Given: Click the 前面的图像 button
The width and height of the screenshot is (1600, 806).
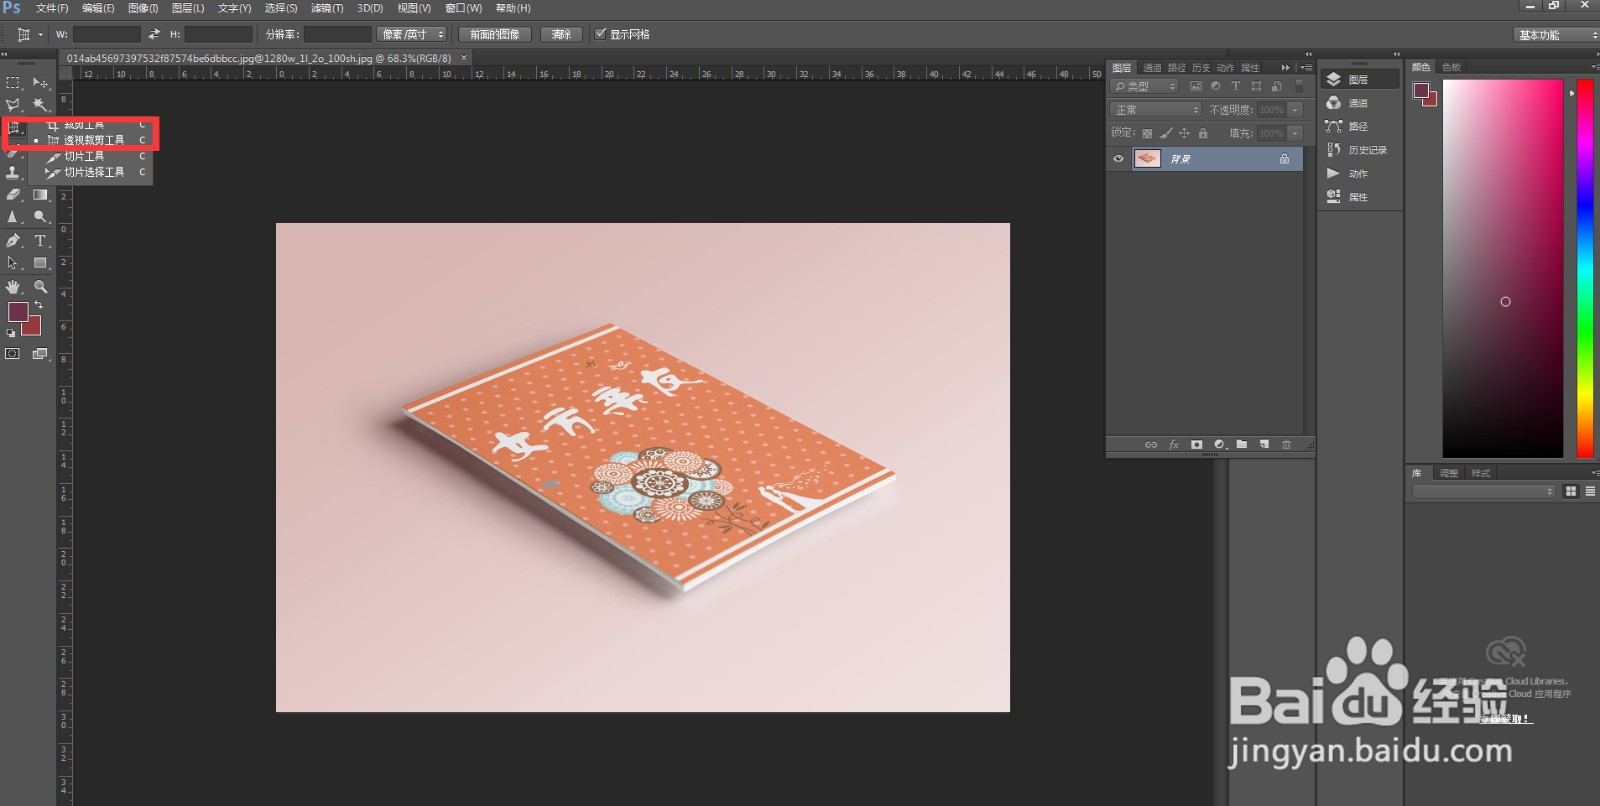Looking at the screenshot, I should [x=495, y=34].
